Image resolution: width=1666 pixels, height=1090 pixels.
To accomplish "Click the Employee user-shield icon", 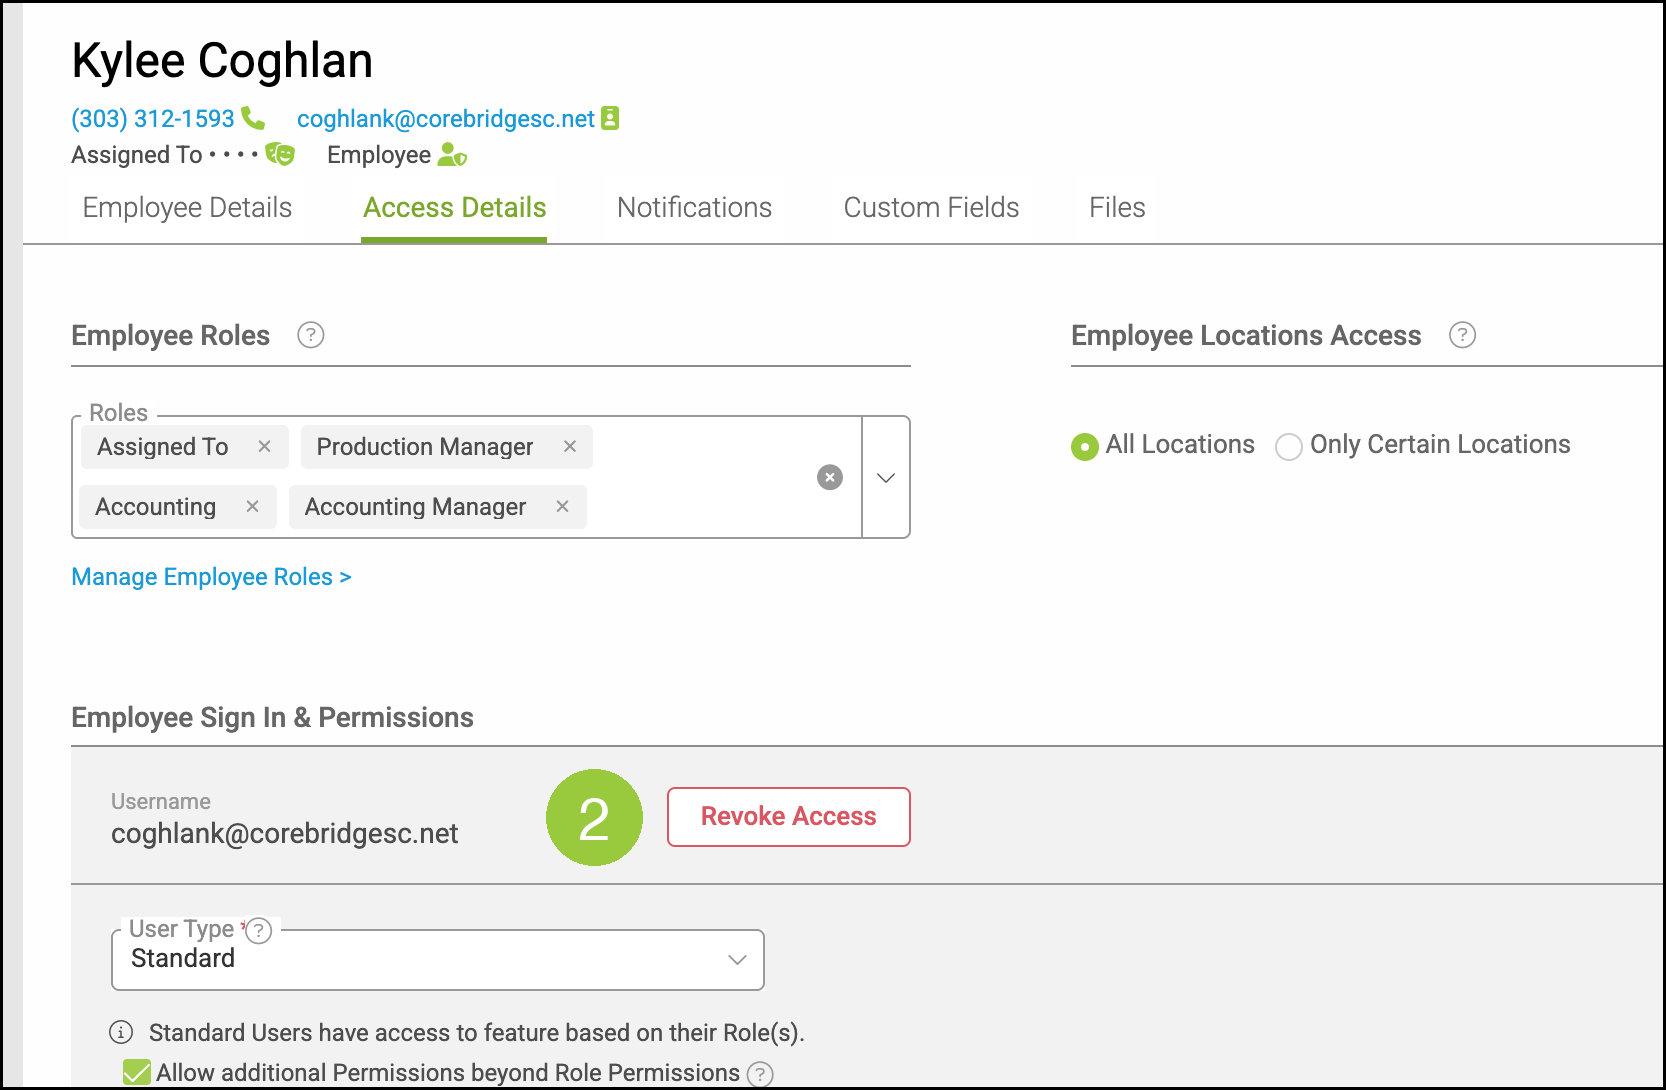I will [452, 154].
